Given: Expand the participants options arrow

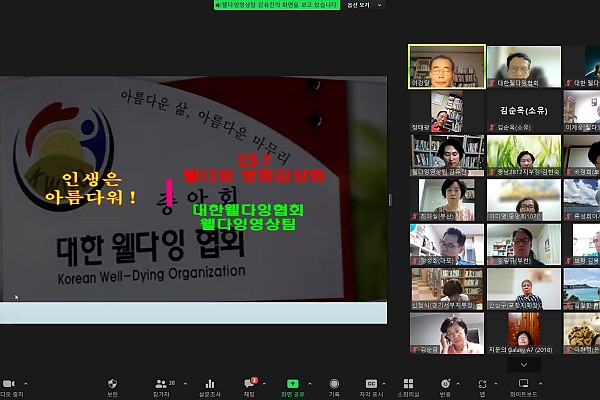Looking at the screenshot, I should (186, 384).
